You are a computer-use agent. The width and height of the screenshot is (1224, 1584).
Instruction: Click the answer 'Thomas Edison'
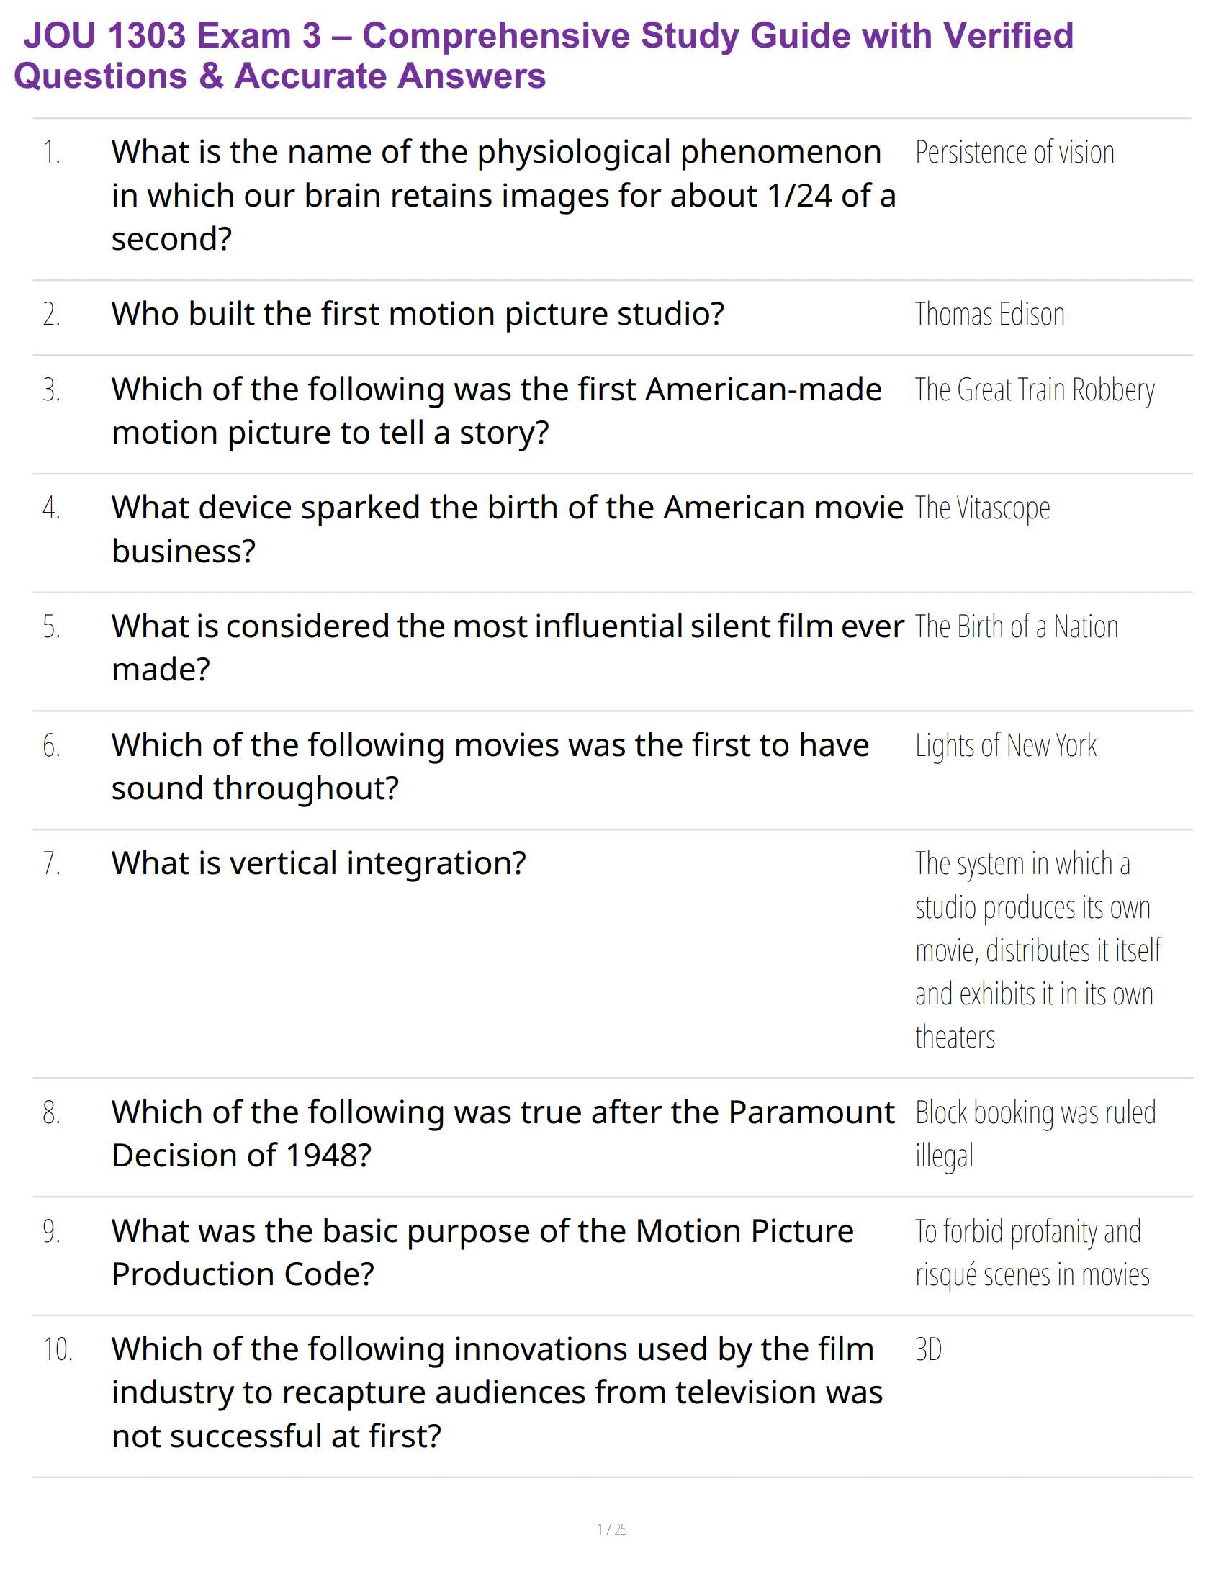pos(989,315)
